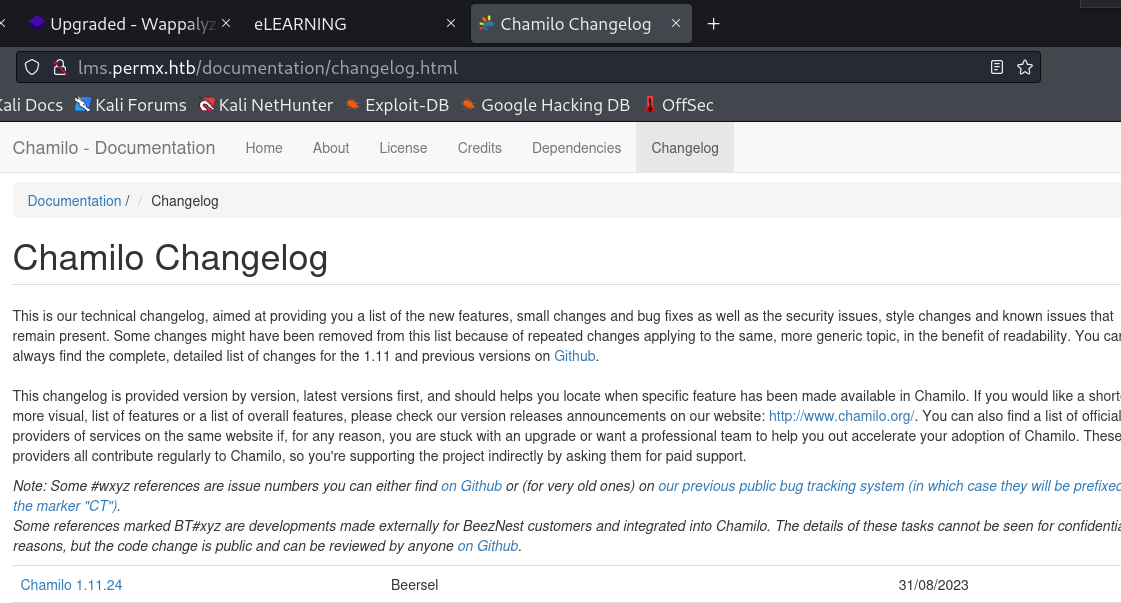Open the OffSec bookmark
The image size is (1121, 603).
[x=678, y=105]
